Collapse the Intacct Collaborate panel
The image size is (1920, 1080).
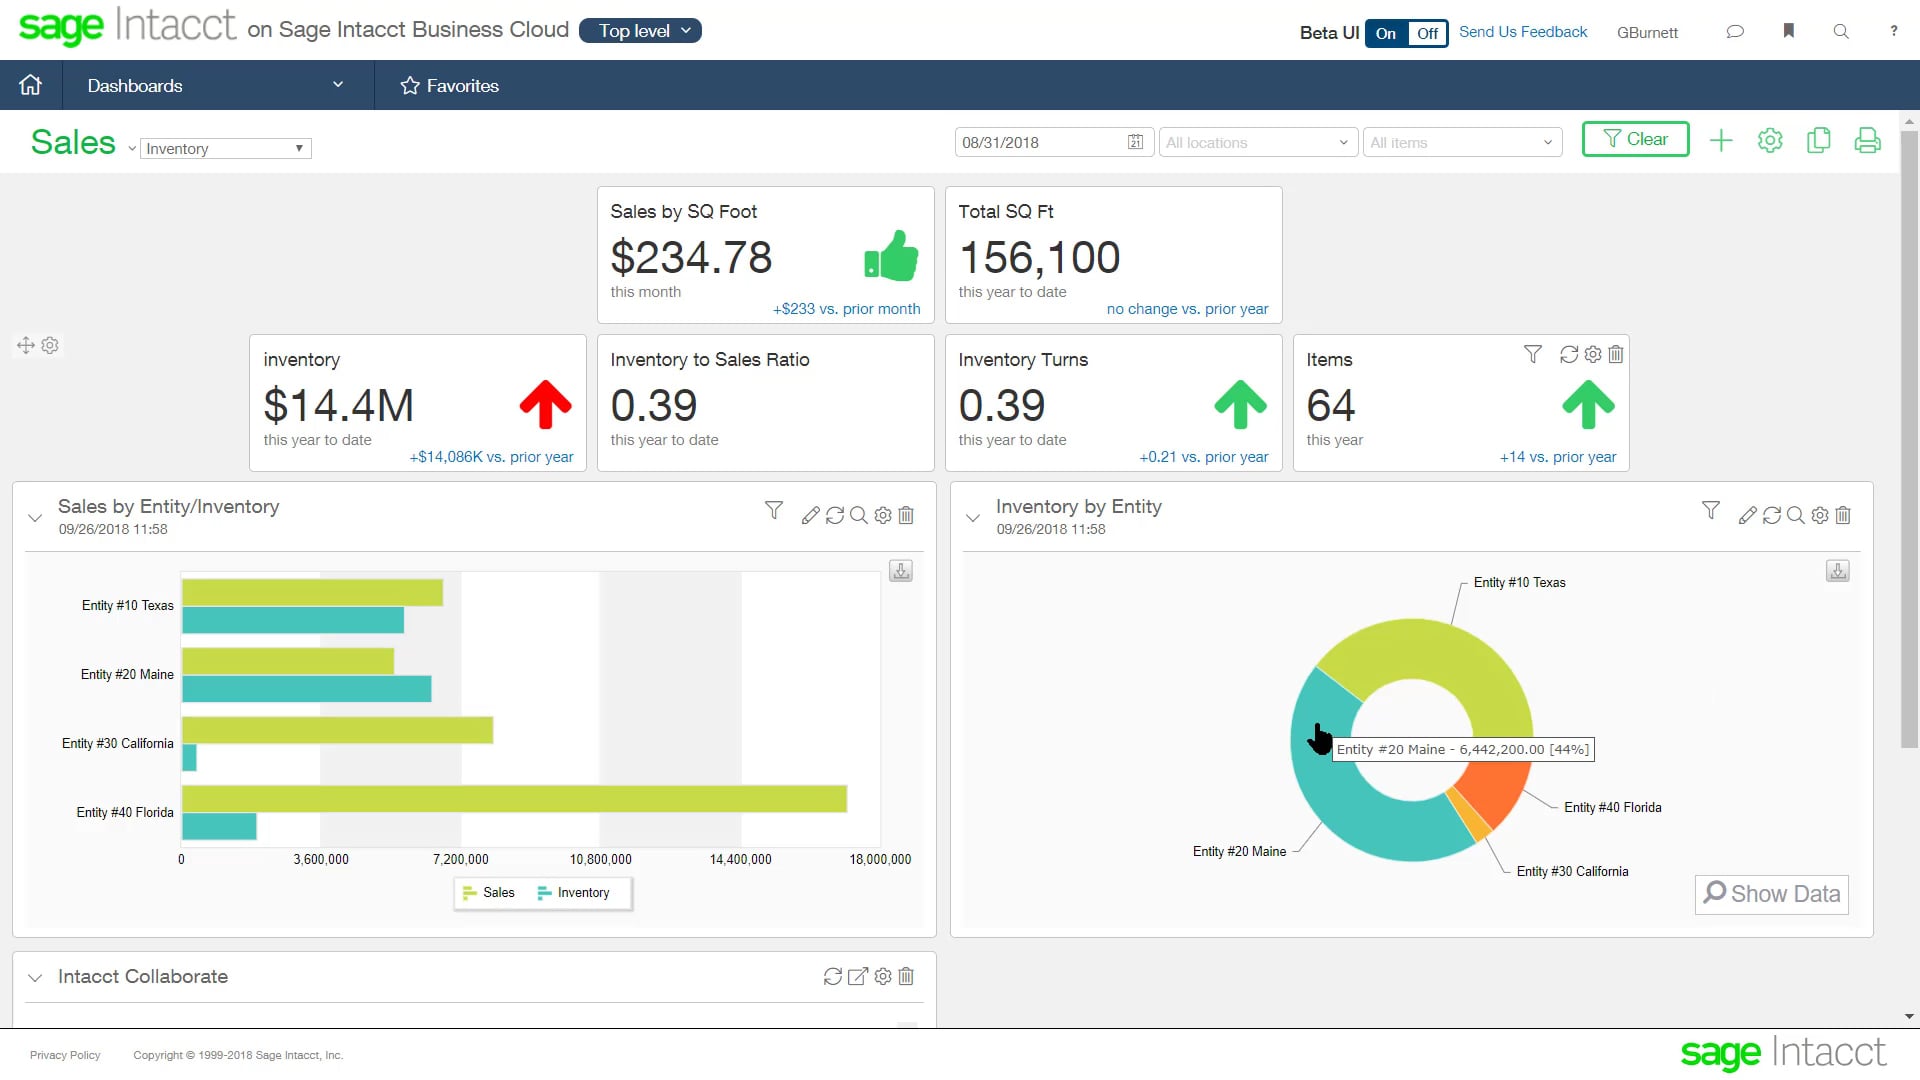(x=35, y=977)
